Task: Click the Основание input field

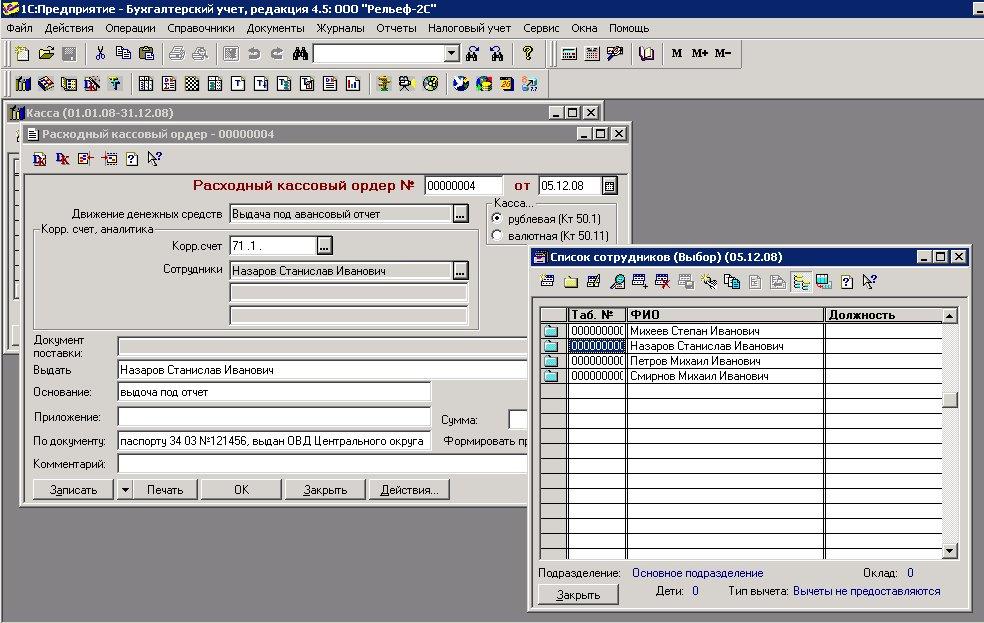Action: [x=274, y=392]
